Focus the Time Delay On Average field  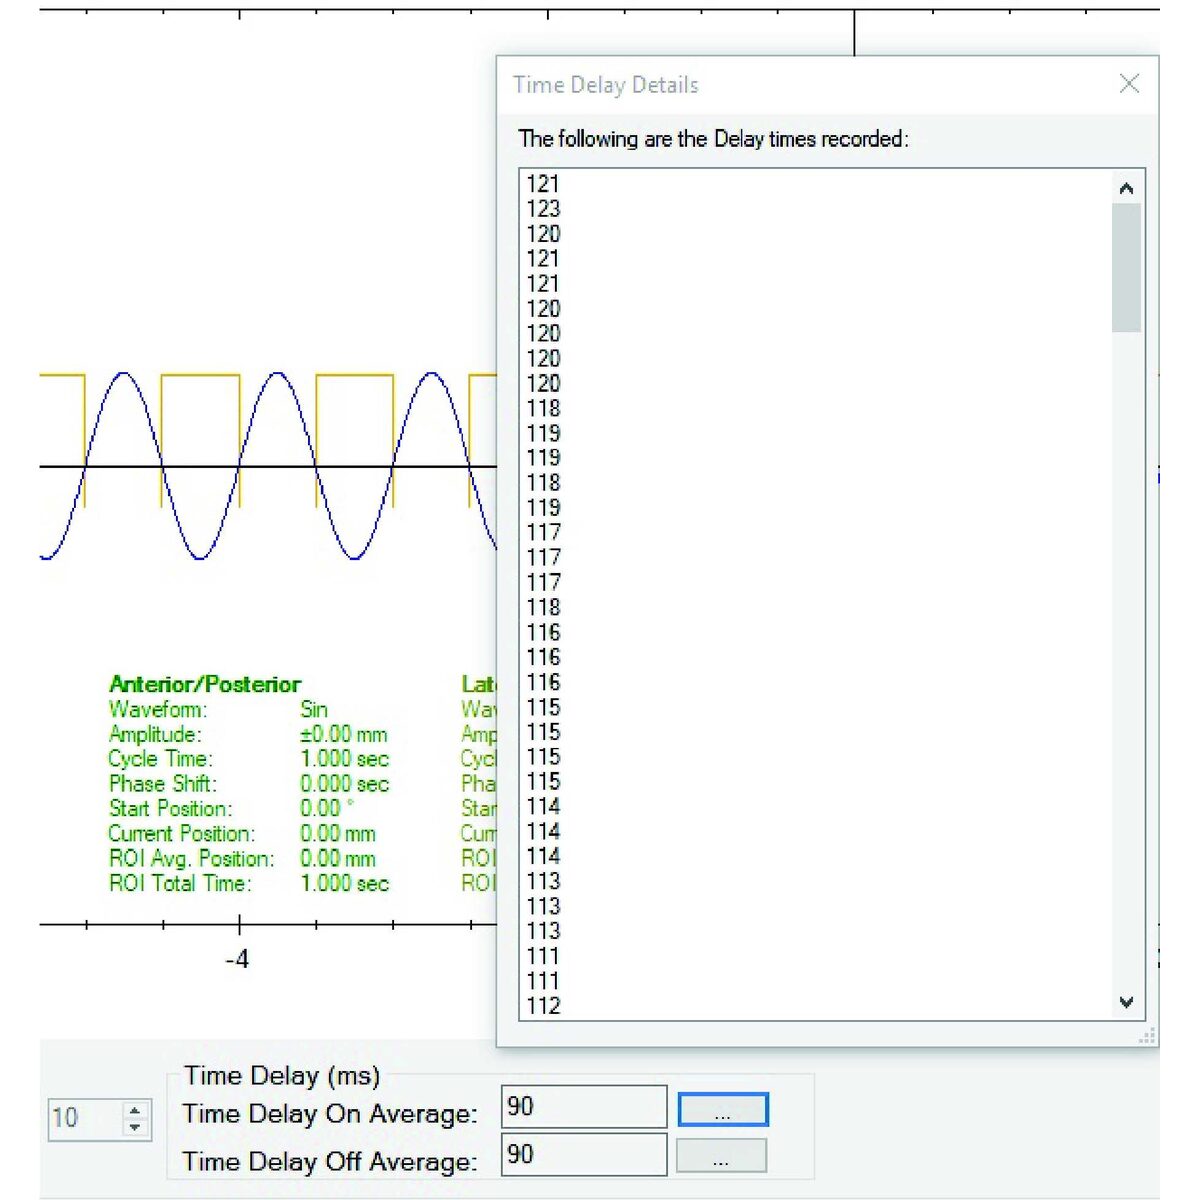tap(584, 1107)
